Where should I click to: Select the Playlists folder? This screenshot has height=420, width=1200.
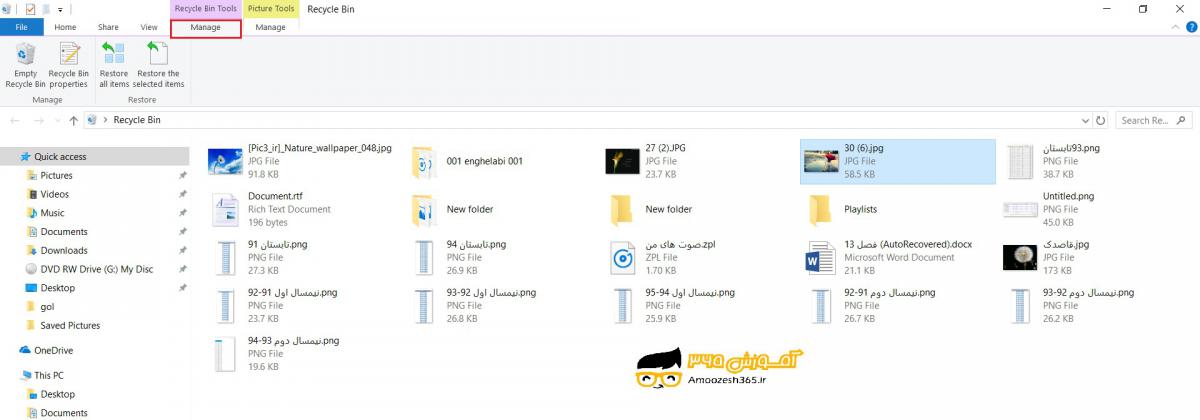point(860,209)
